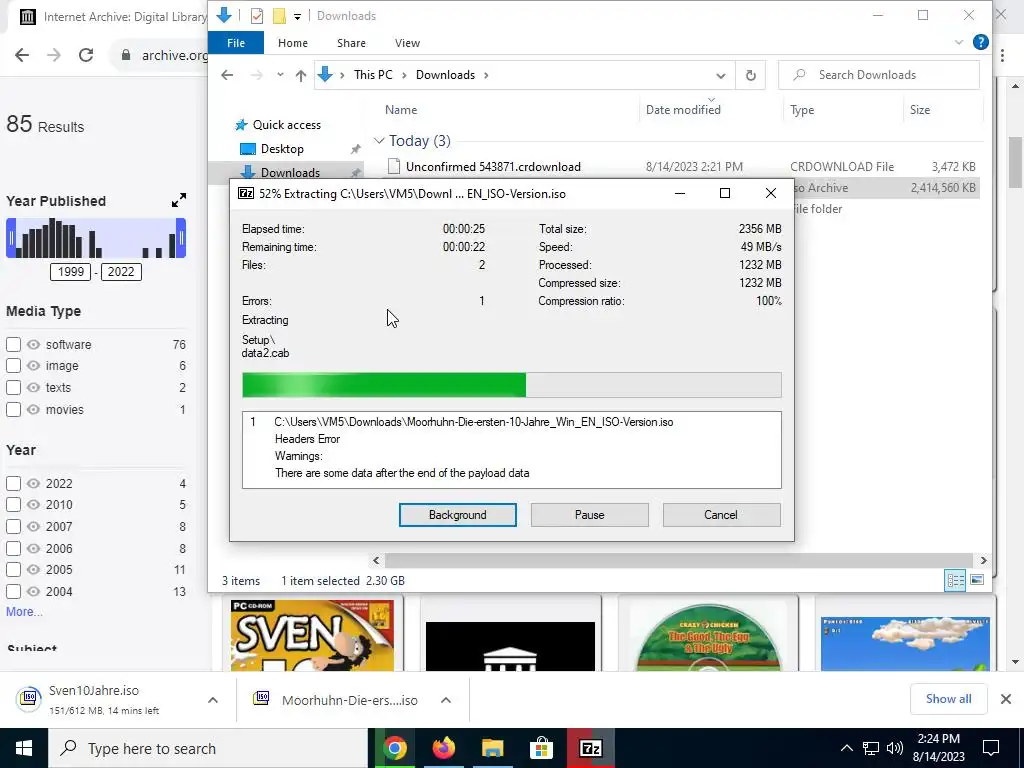Cancel the 7-Zip extraction

721,515
